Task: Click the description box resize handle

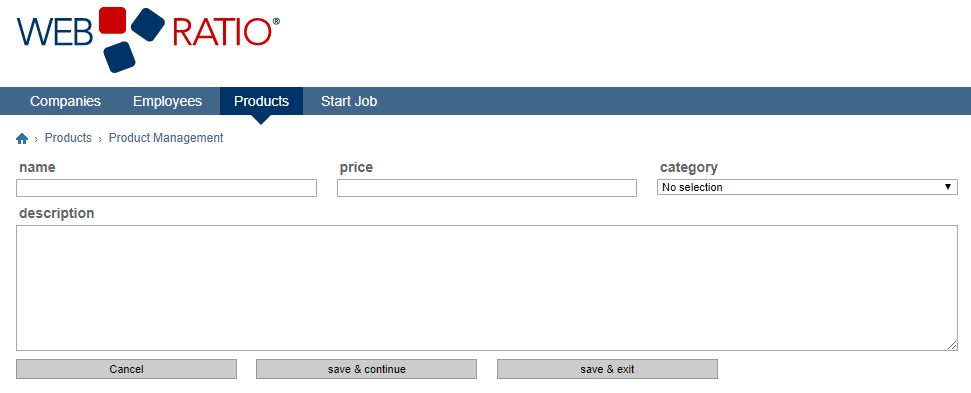Action: click(952, 345)
